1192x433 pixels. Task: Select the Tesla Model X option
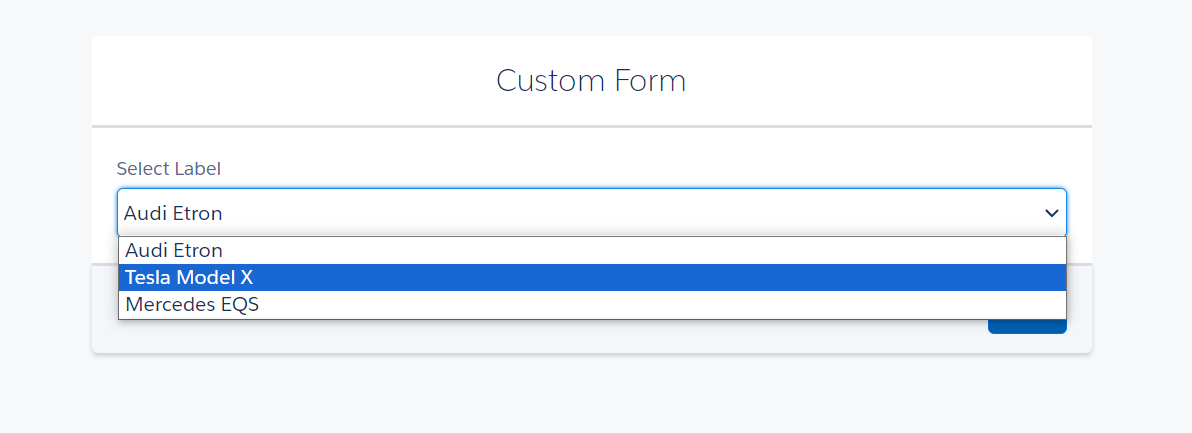click(190, 278)
